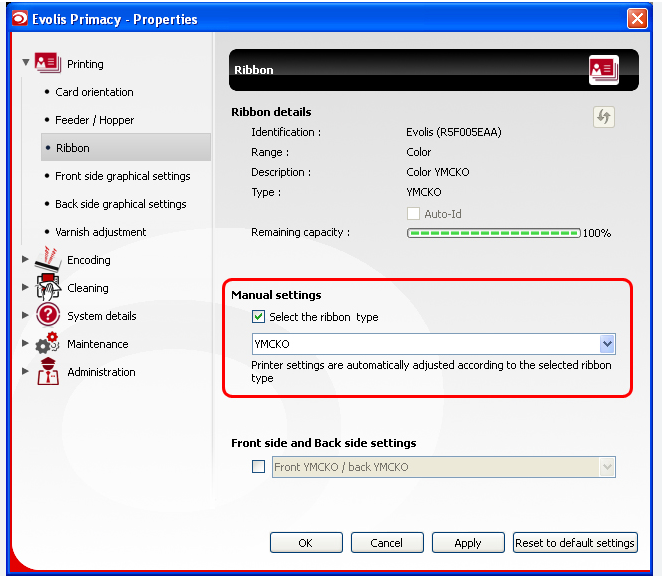Close the Properties window
Viewport: 662px width, 583px height.
637,19
